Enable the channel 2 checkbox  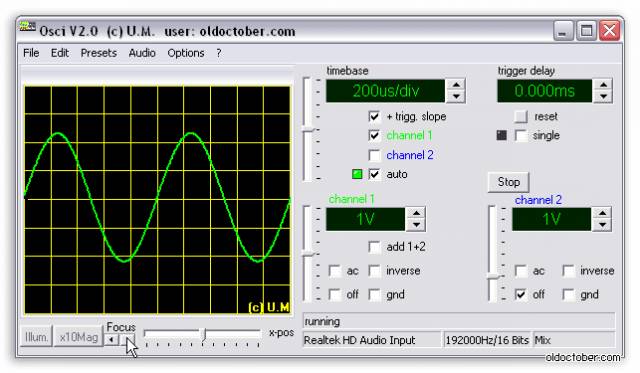[x=374, y=155]
